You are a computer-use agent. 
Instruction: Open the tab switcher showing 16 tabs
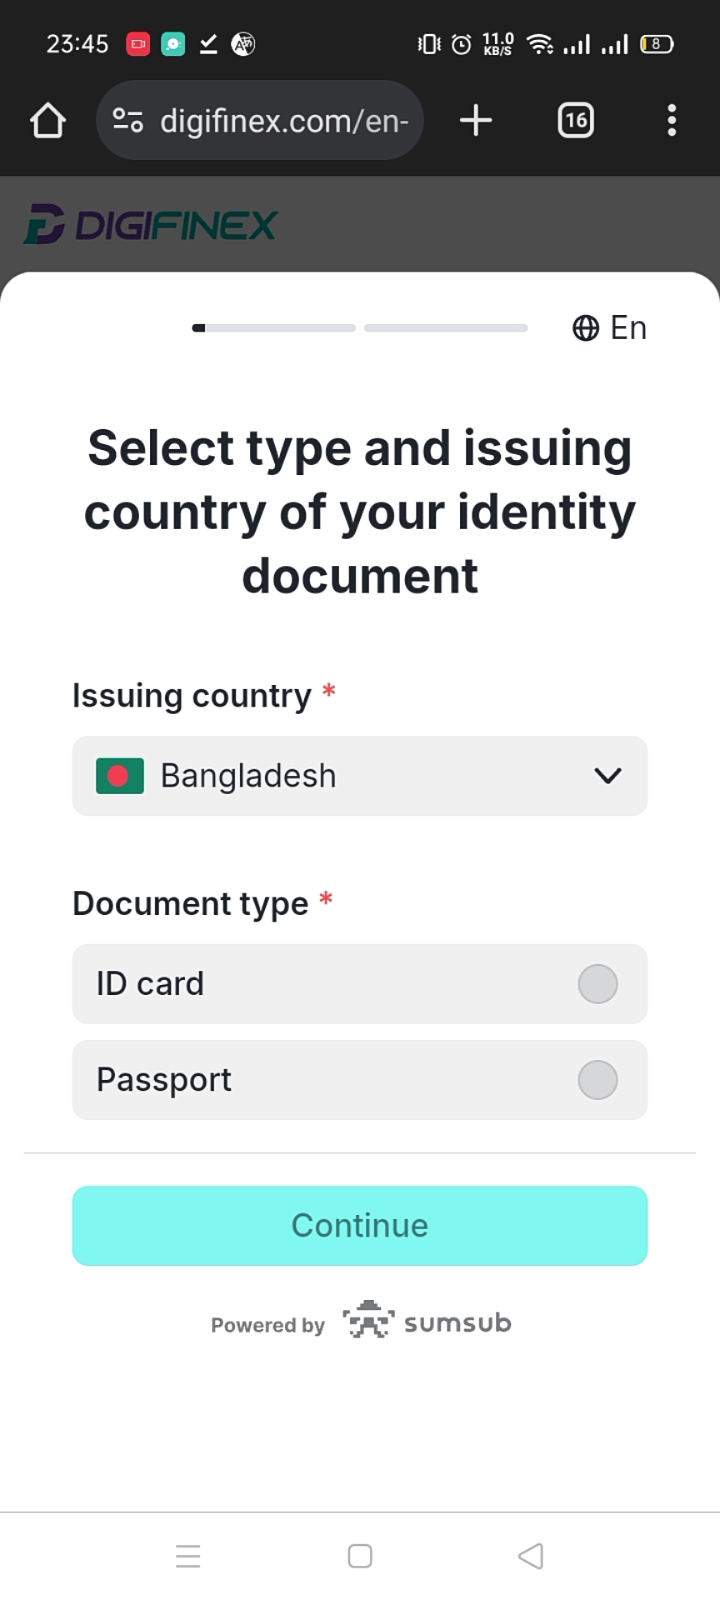click(x=575, y=121)
